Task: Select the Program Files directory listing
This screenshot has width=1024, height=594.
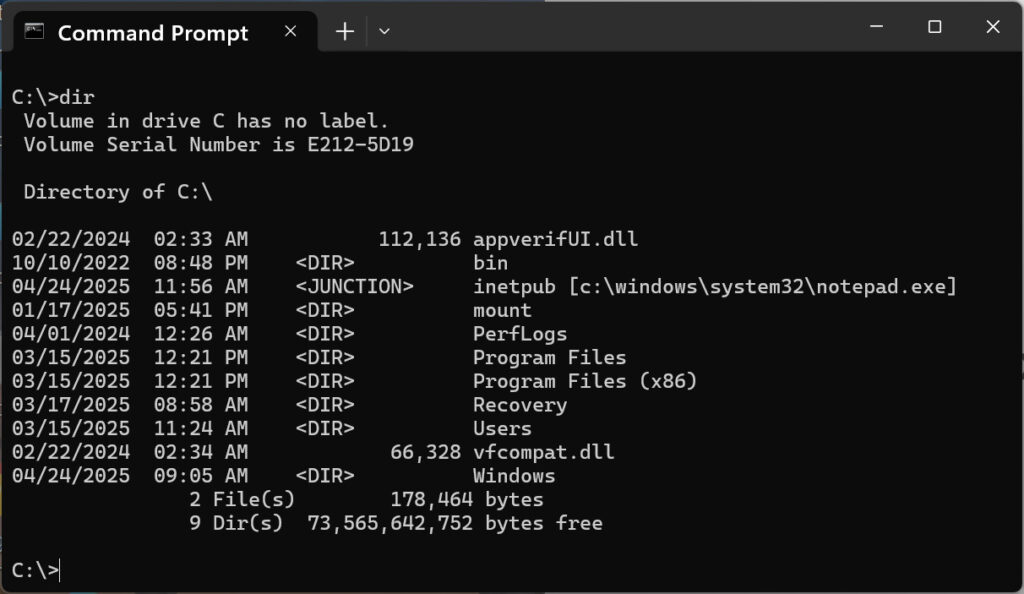Action: pyautogui.click(x=549, y=357)
